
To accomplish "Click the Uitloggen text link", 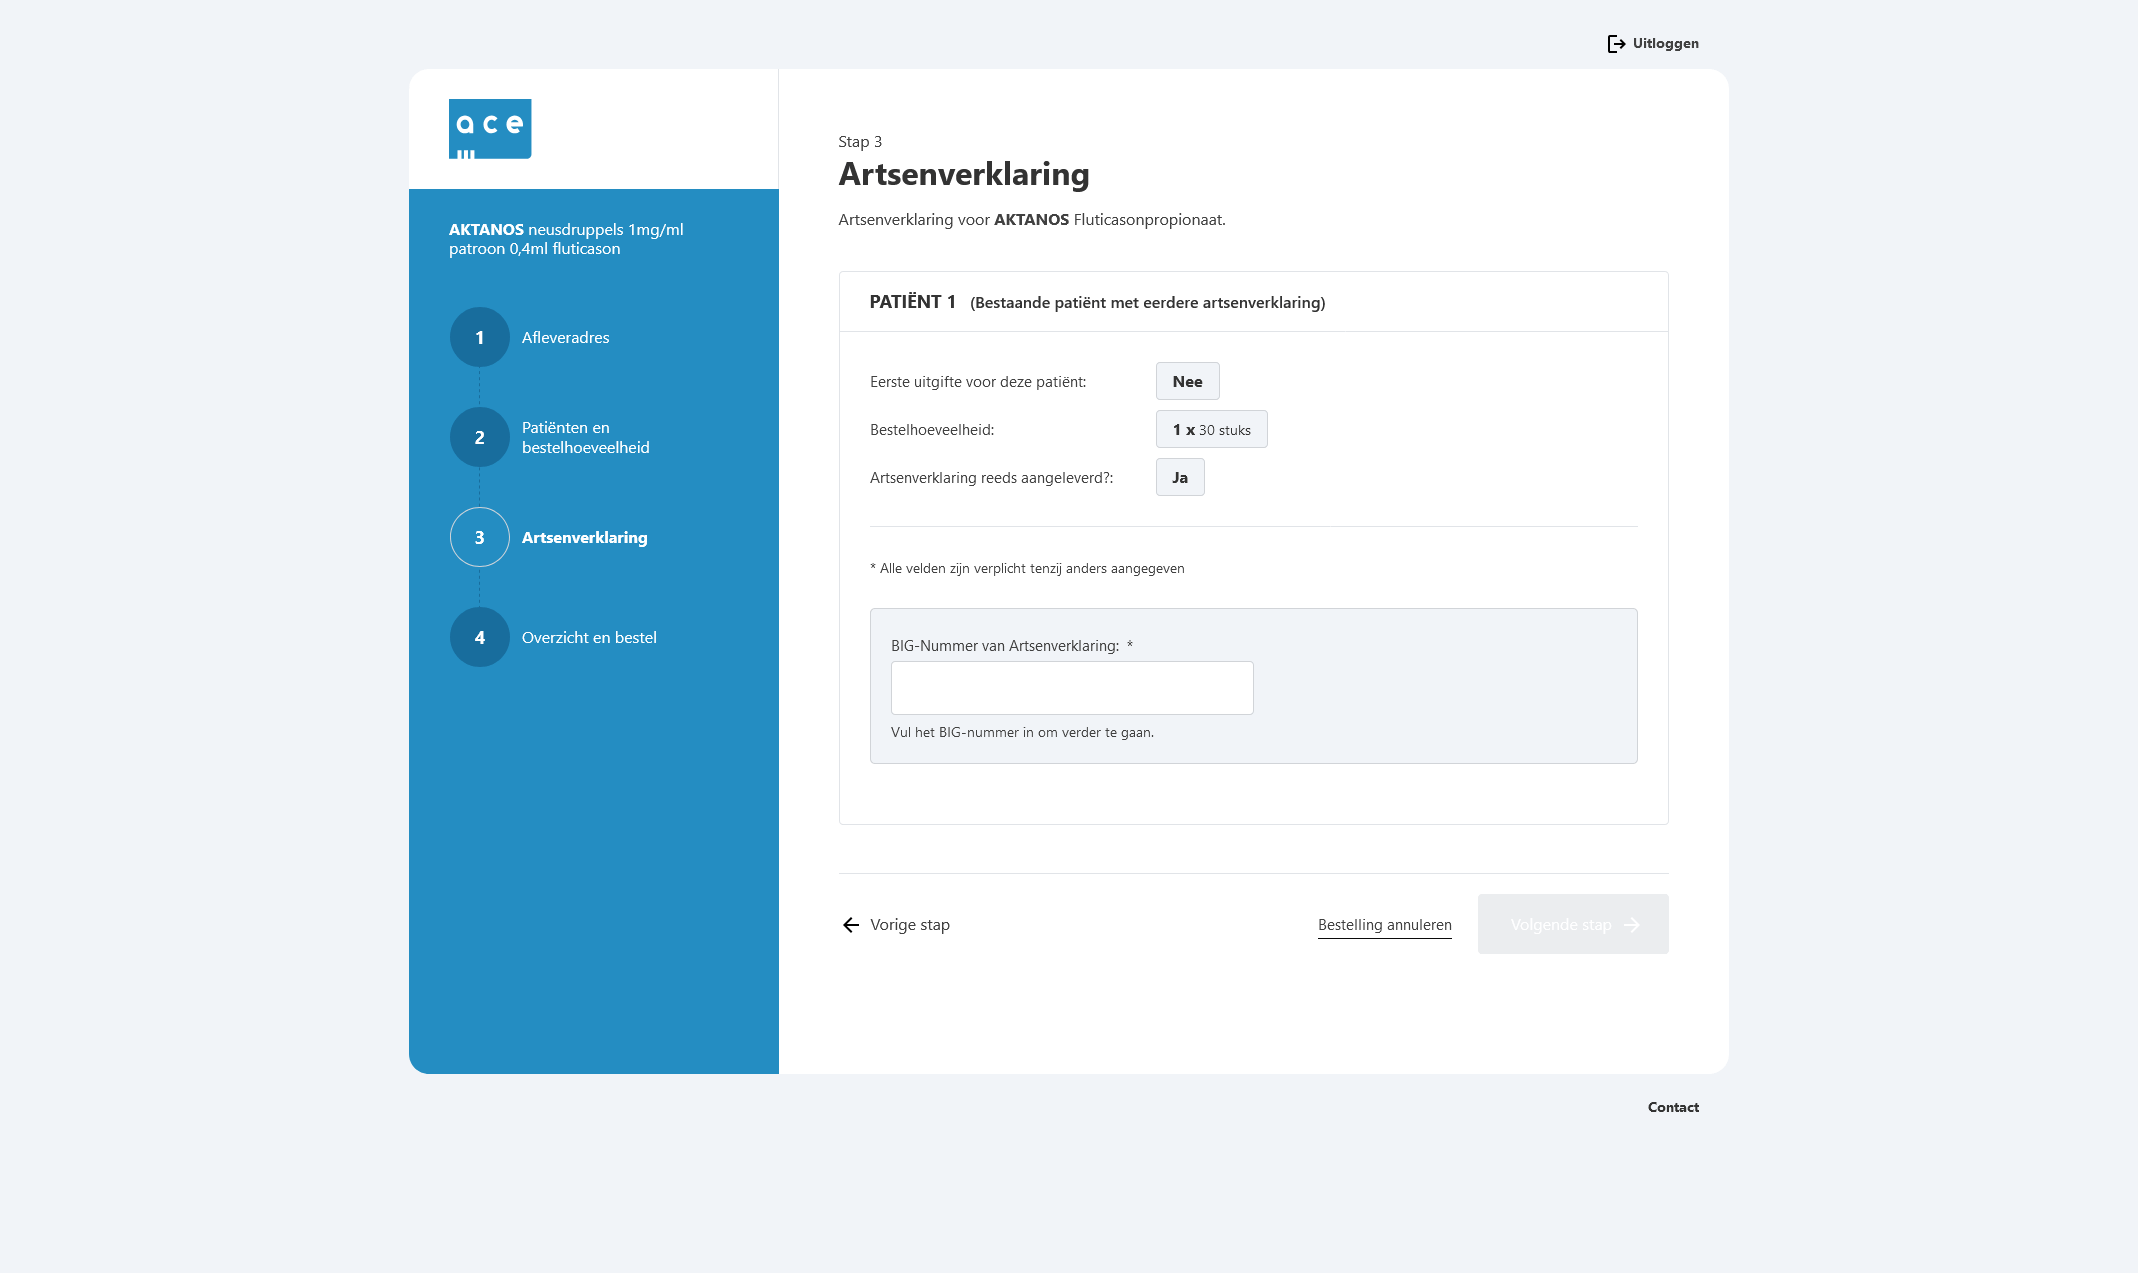I will click(x=1665, y=44).
